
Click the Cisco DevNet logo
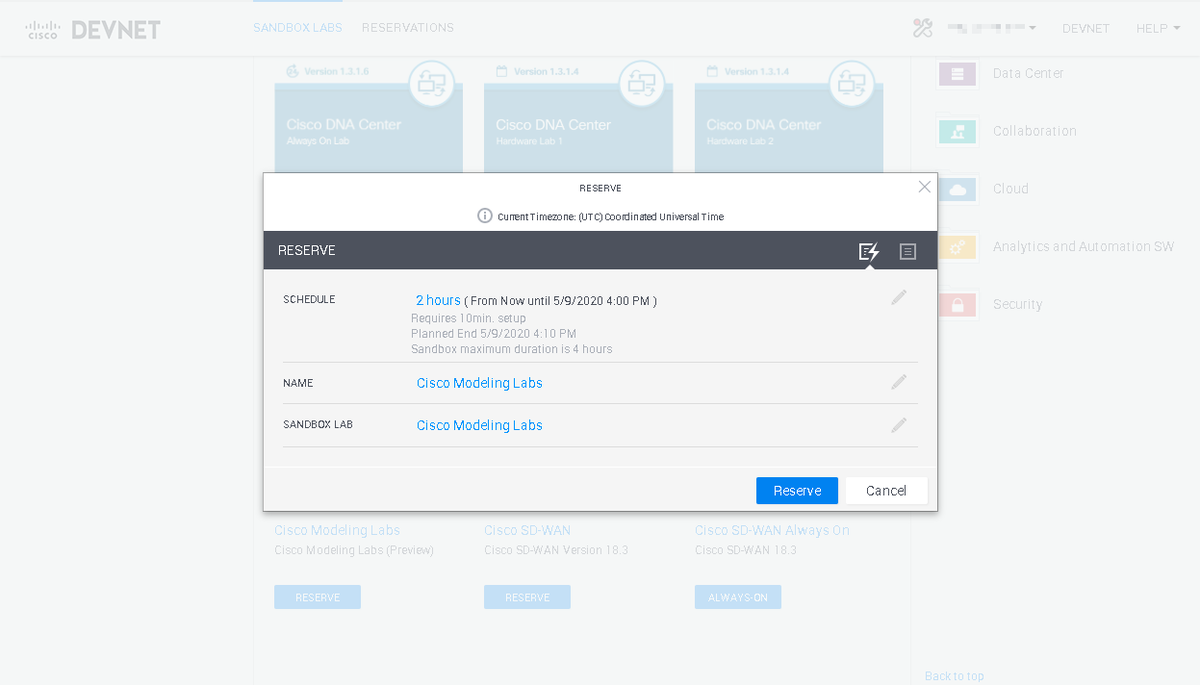coord(93,29)
